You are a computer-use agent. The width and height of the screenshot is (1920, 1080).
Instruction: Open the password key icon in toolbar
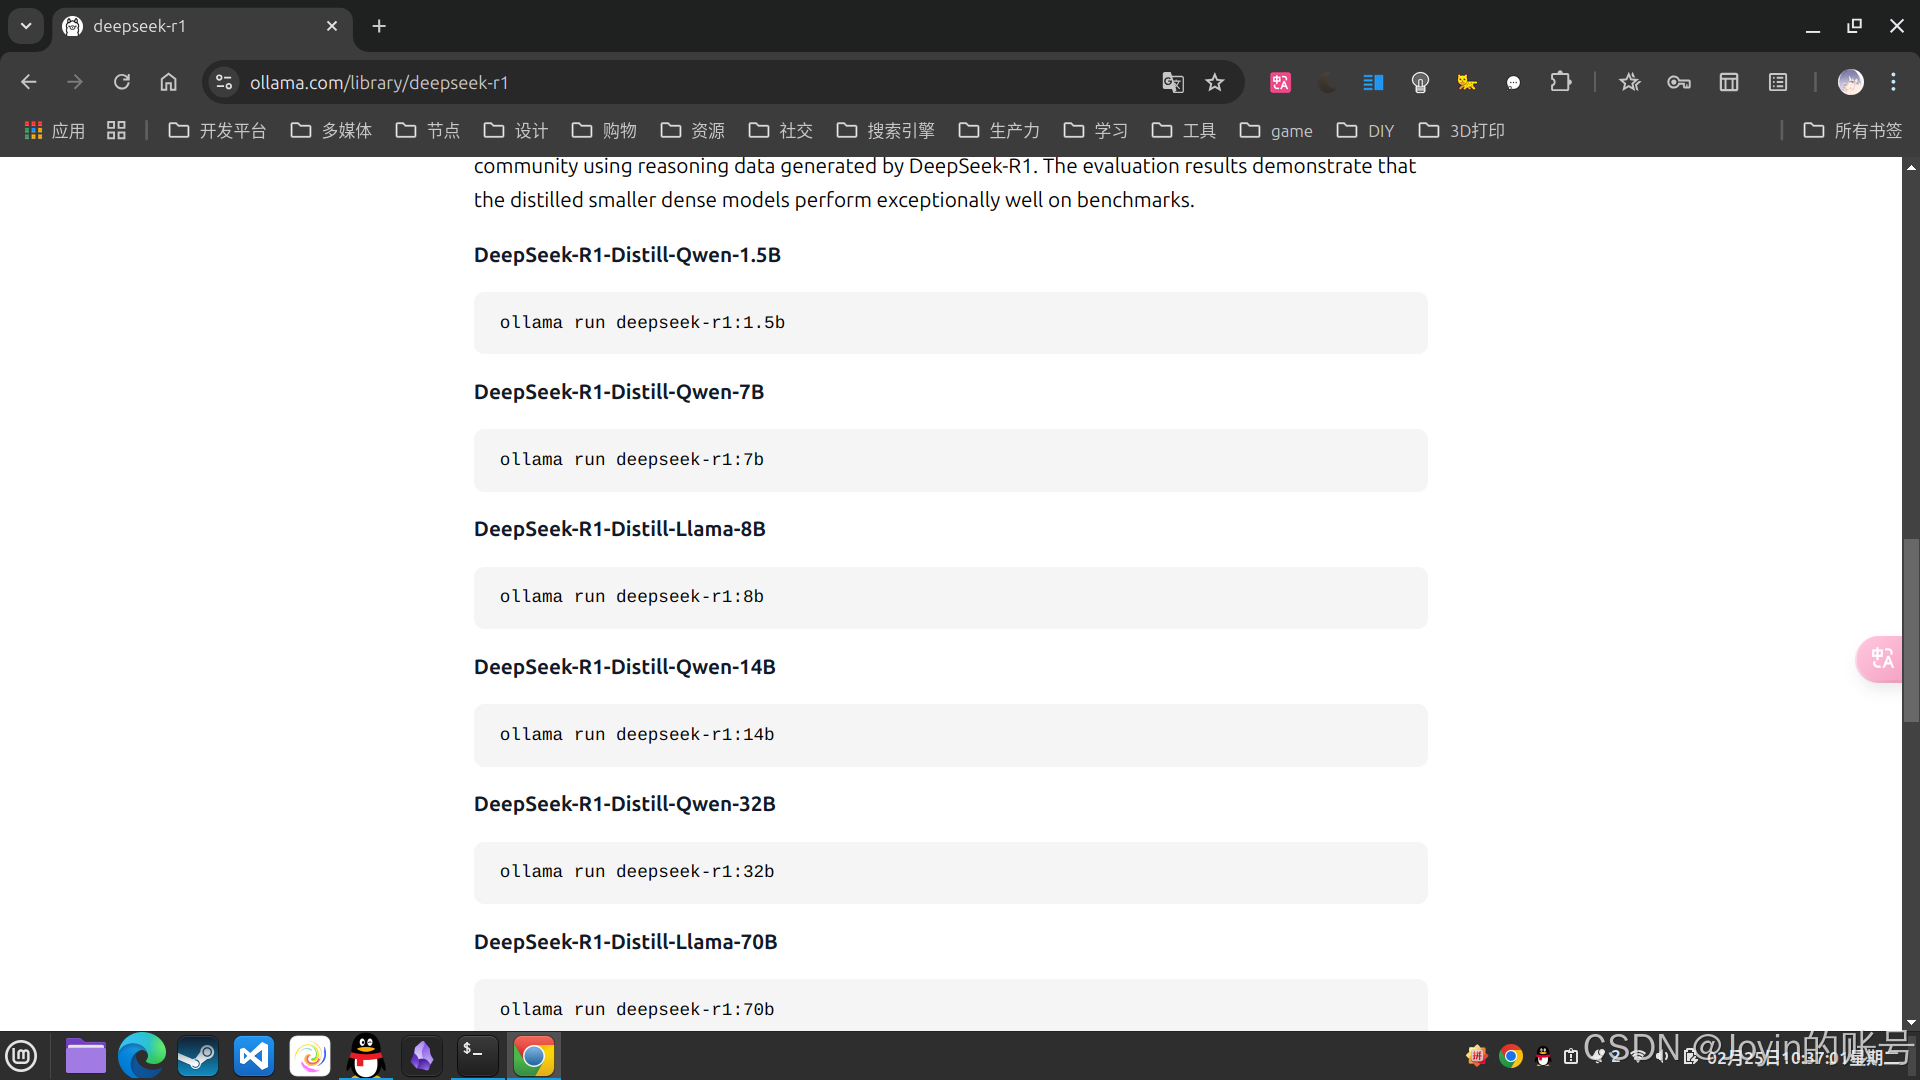click(1679, 82)
